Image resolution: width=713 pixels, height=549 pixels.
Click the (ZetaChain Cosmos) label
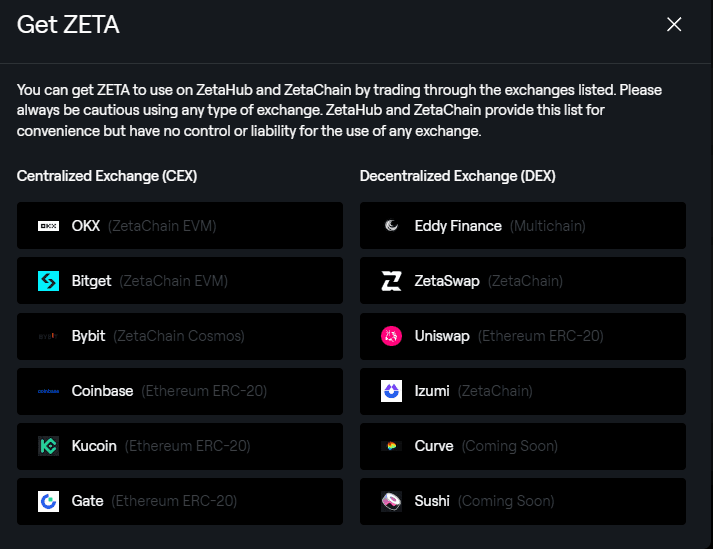(x=179, y=336)
